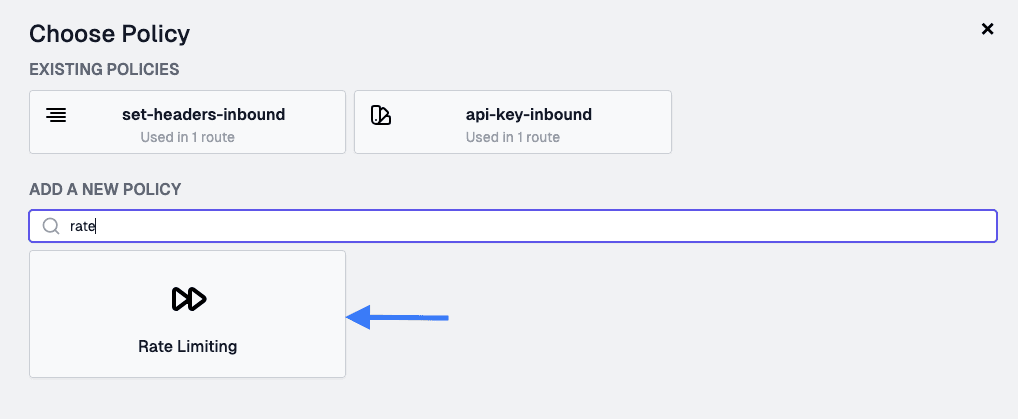This screenshot has height=419, width=1018.
Task: Click the "set-headers-inbound" policy name text
Action: point(204,115)
